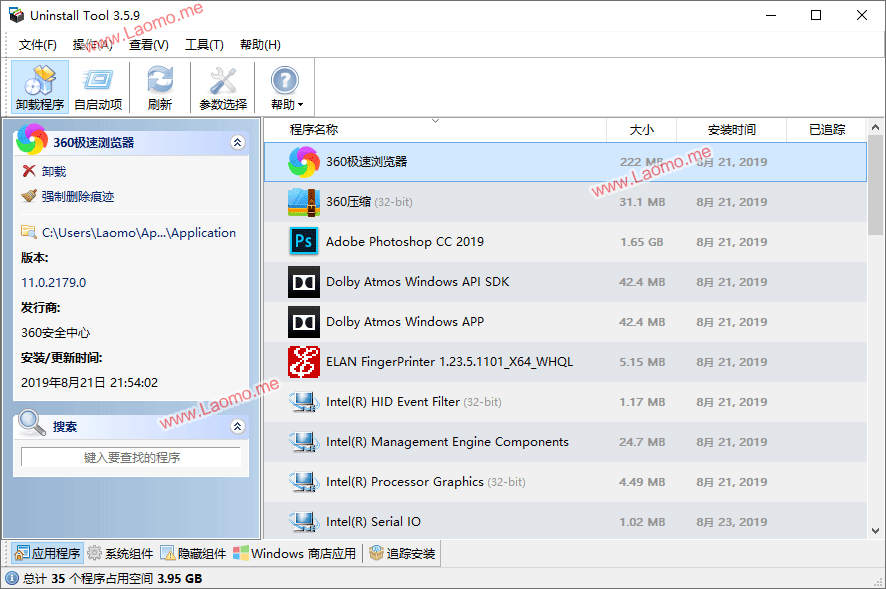Click version number 11.0.2179.0

click(x=54, y=282)
